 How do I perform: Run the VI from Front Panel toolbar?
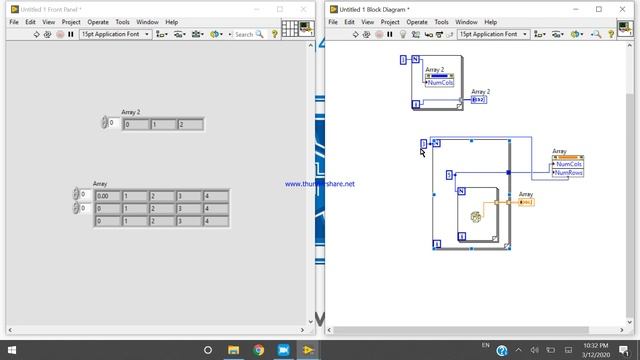coord(36,35)
